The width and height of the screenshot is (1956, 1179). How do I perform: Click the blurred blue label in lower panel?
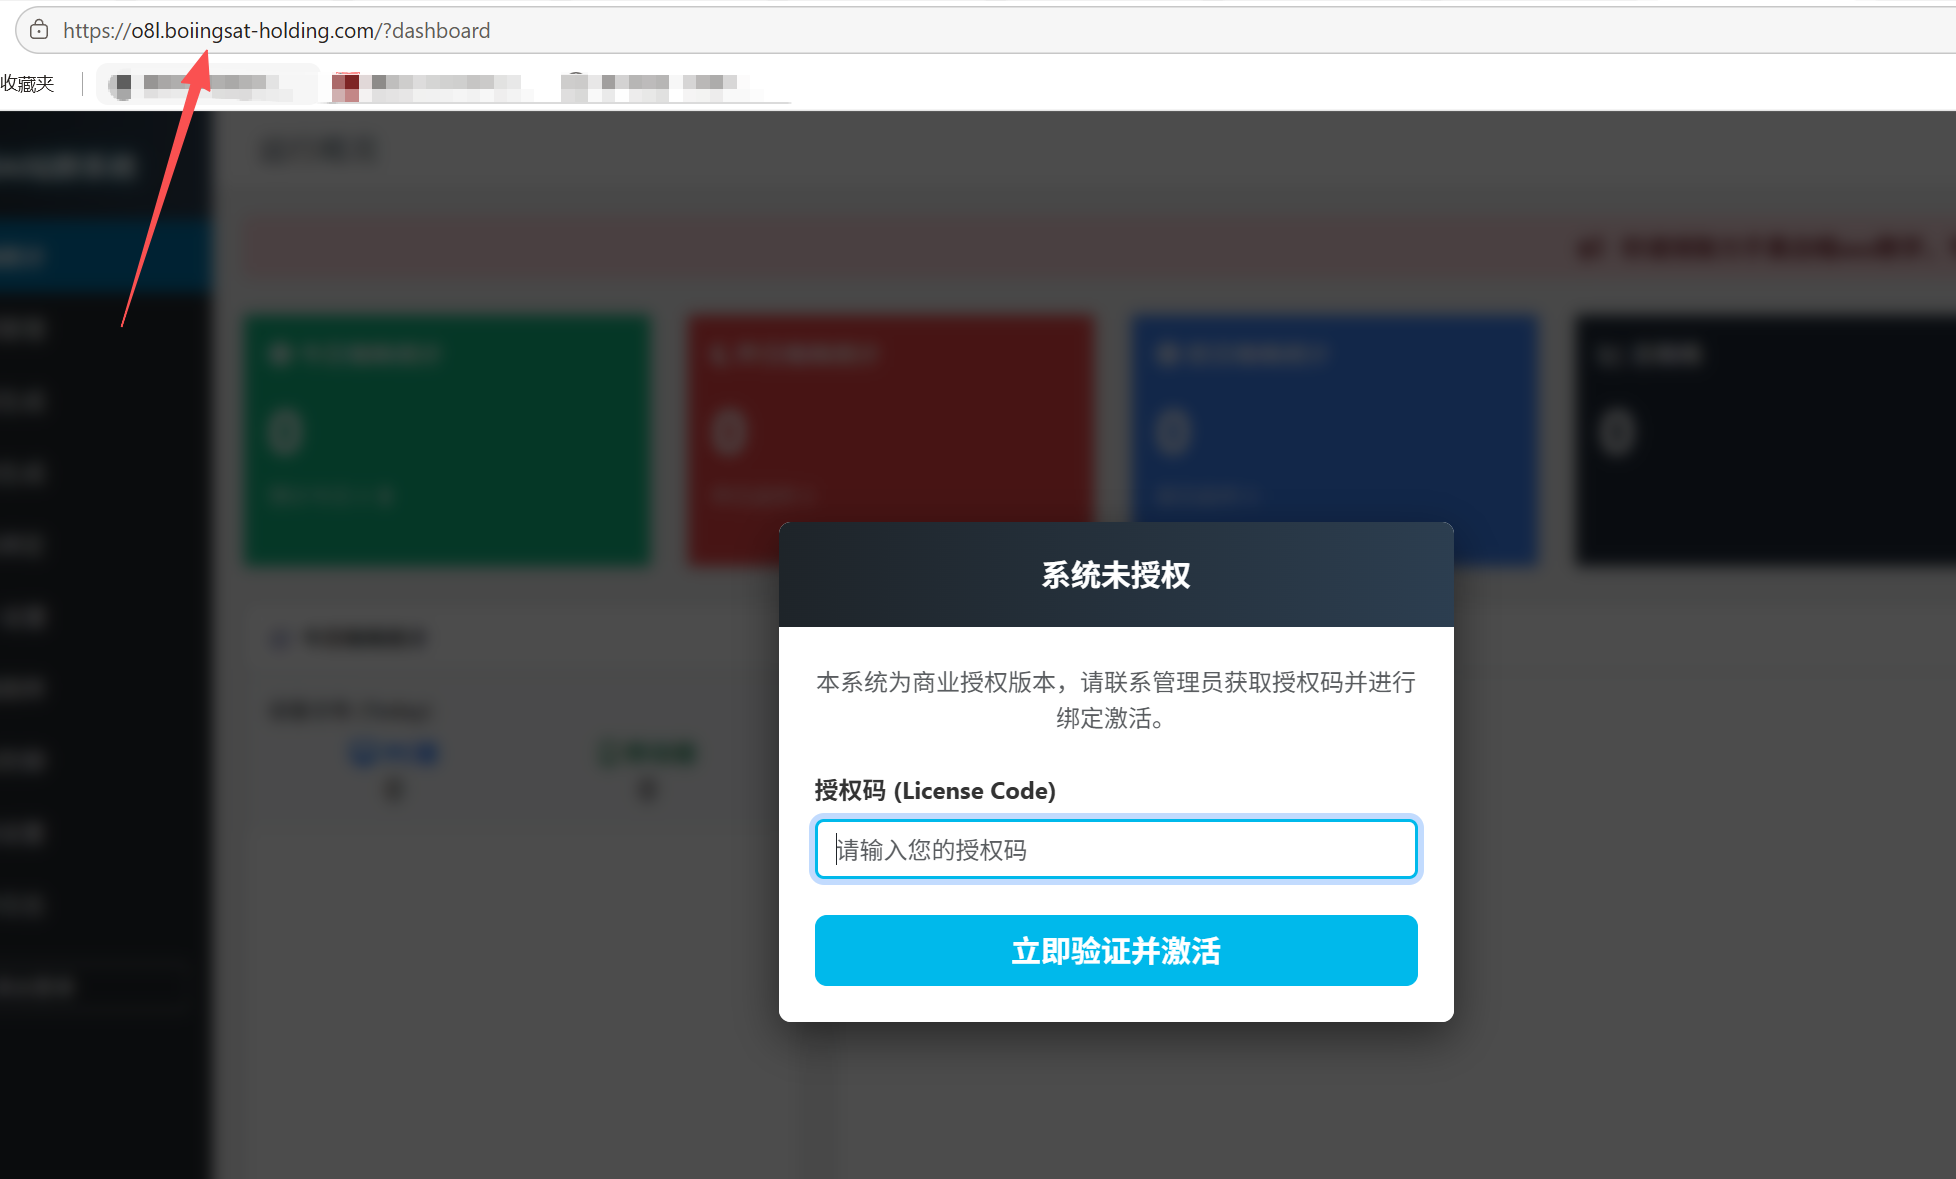pos(394,754)
